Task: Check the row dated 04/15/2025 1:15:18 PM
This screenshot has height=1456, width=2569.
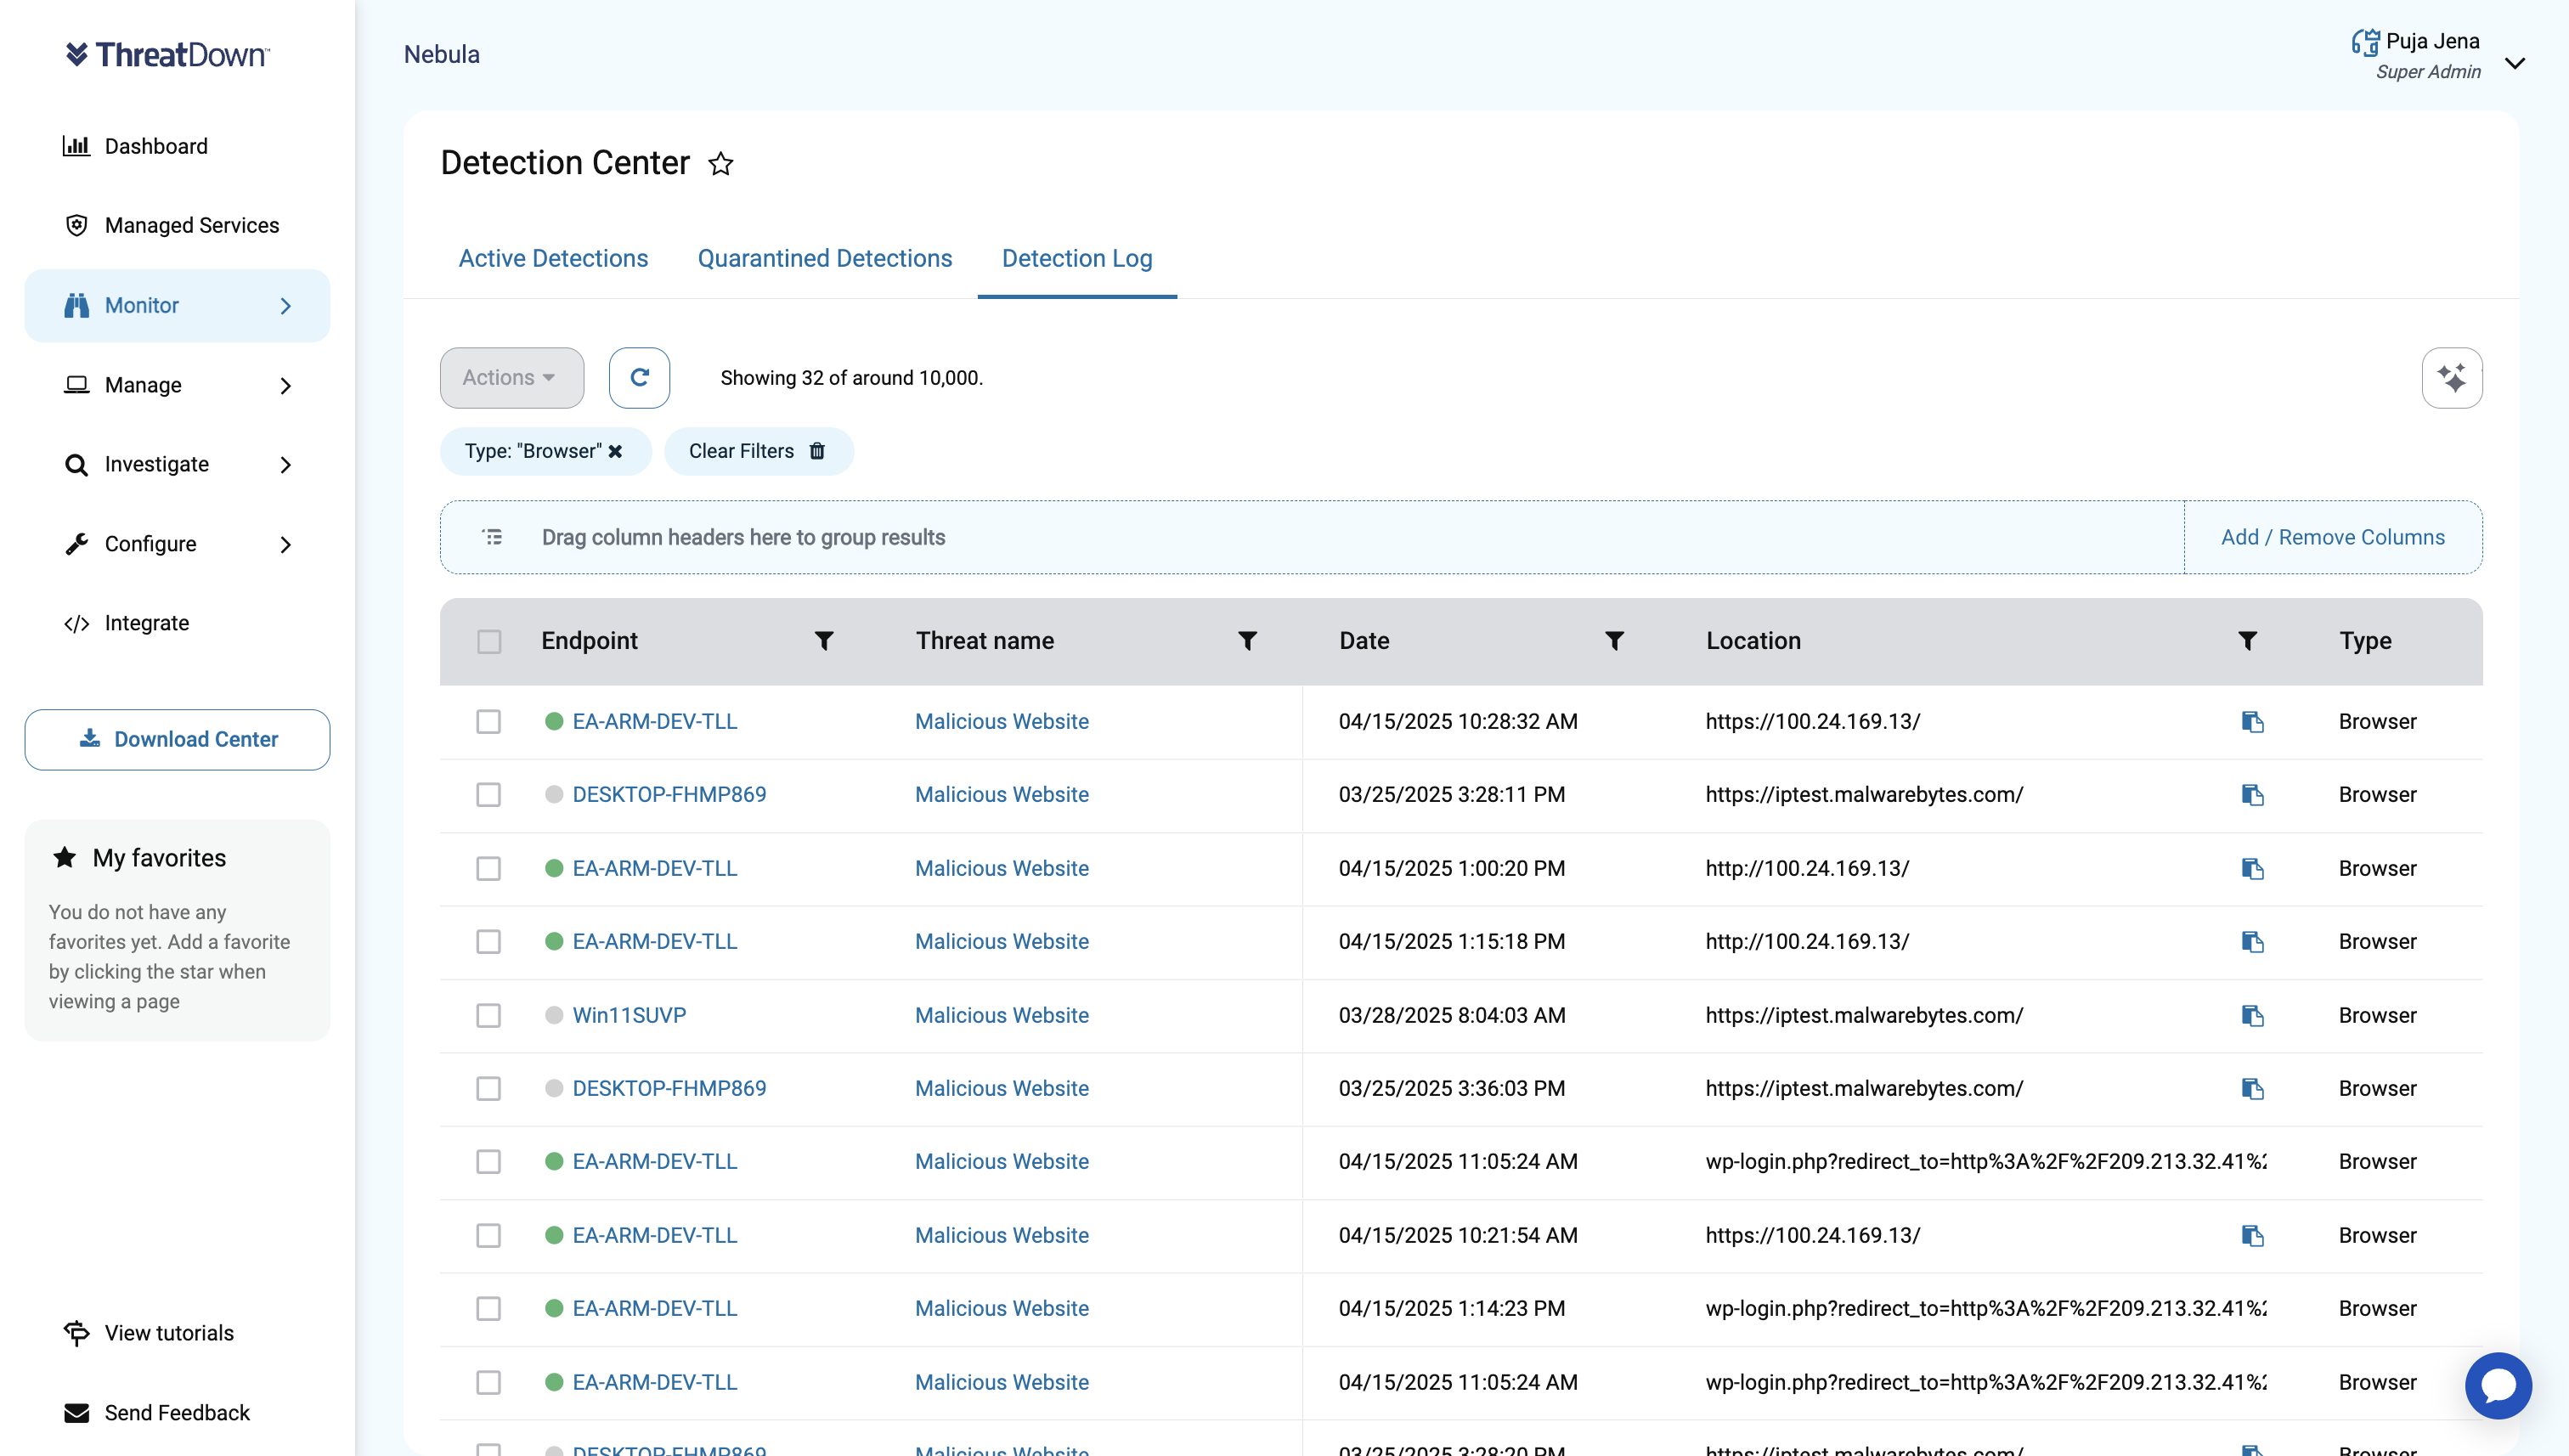Action: pyautogui.click(x=488, y=942)
